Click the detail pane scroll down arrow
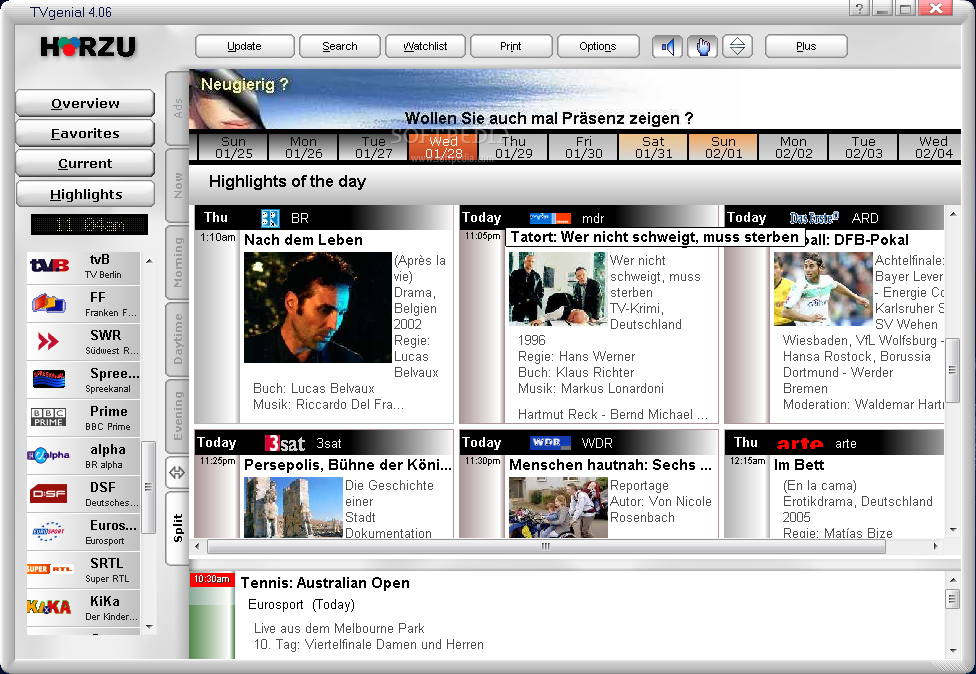 pyautogui.click(x=953, y=651)
